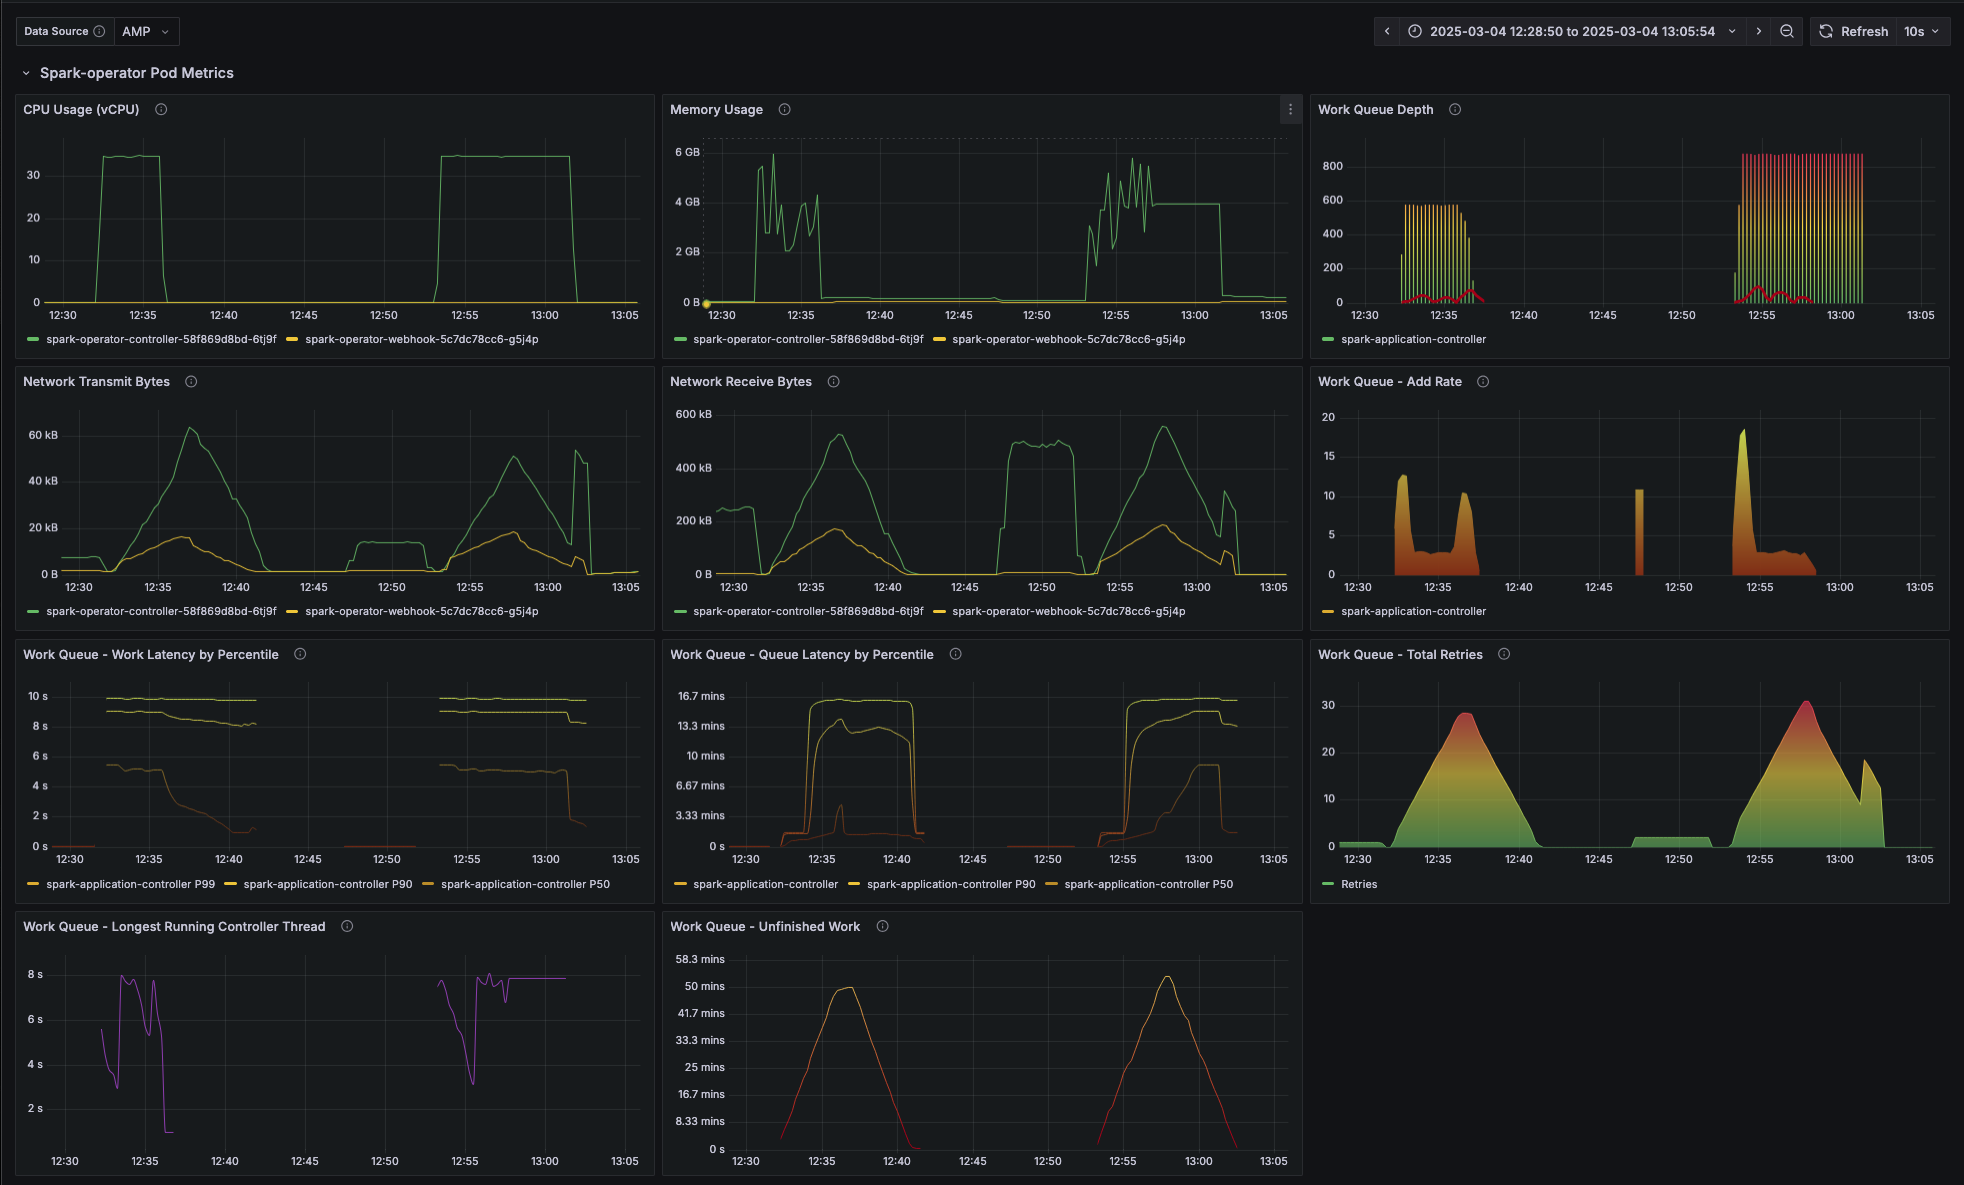
Task: Click the Refresh dashboard button
Action: (x=1853, y=32)
